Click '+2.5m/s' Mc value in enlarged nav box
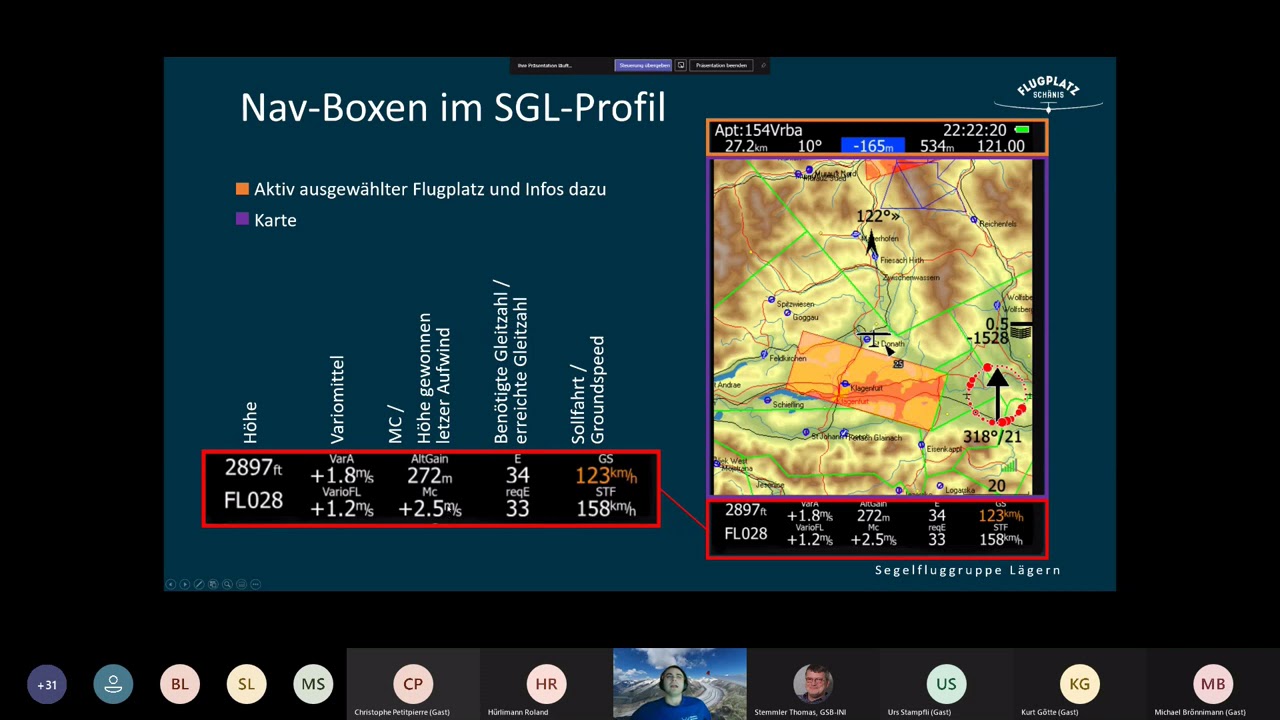 [x=430, y=509]
